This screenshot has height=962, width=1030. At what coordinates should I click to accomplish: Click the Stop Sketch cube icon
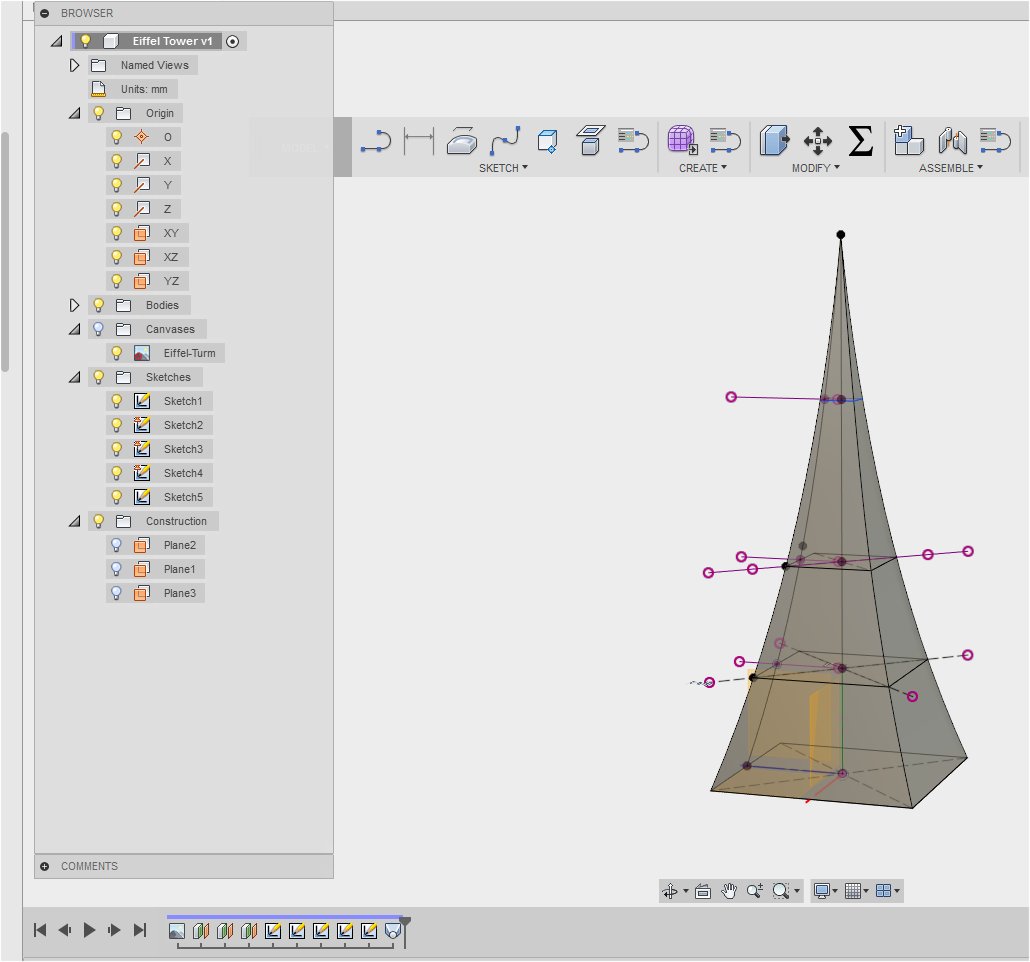pyautogui.click(x=547, y=141)
